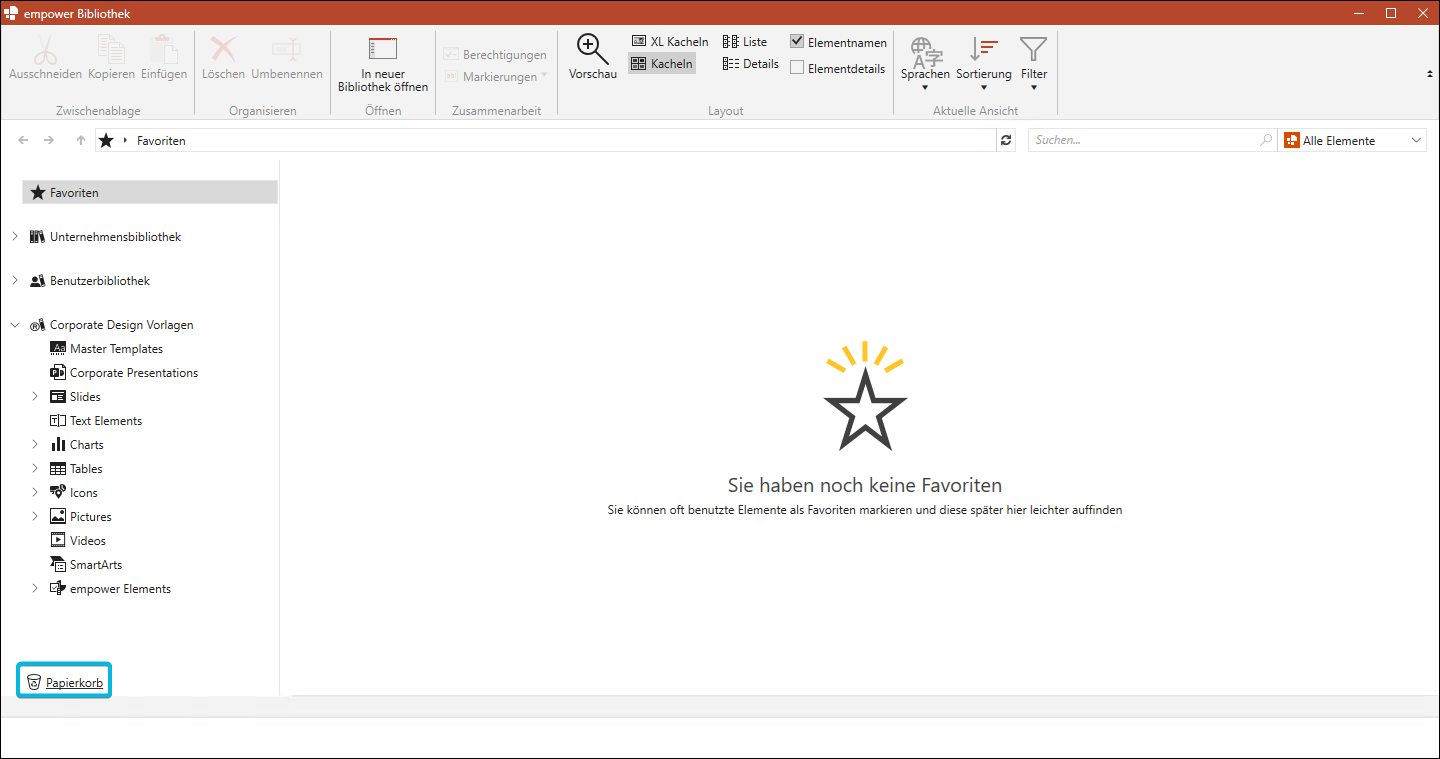The height and width of the screenshot is (759, 1440).
Task: Expand the Benutzerbibliothek node
Action: [15, 281]
